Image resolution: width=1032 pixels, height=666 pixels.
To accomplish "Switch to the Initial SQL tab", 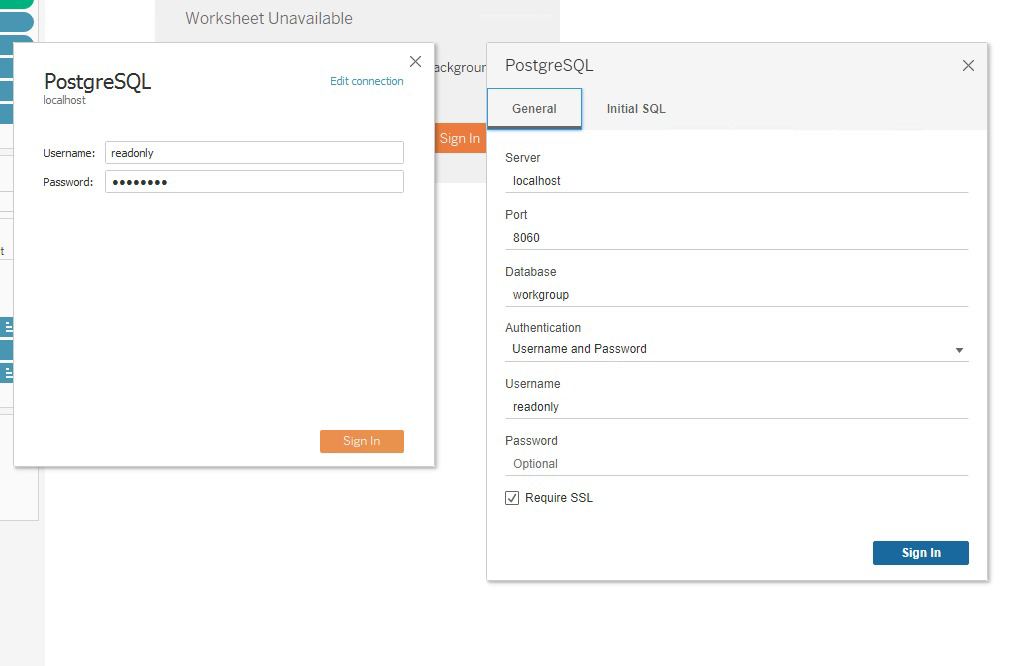I will [x=636, y=109].
